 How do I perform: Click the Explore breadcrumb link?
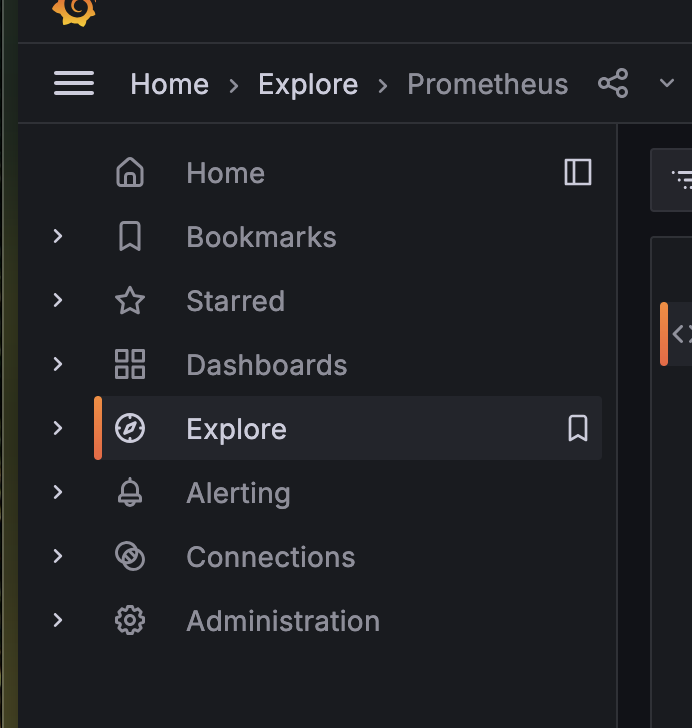(x=308, y=84)
